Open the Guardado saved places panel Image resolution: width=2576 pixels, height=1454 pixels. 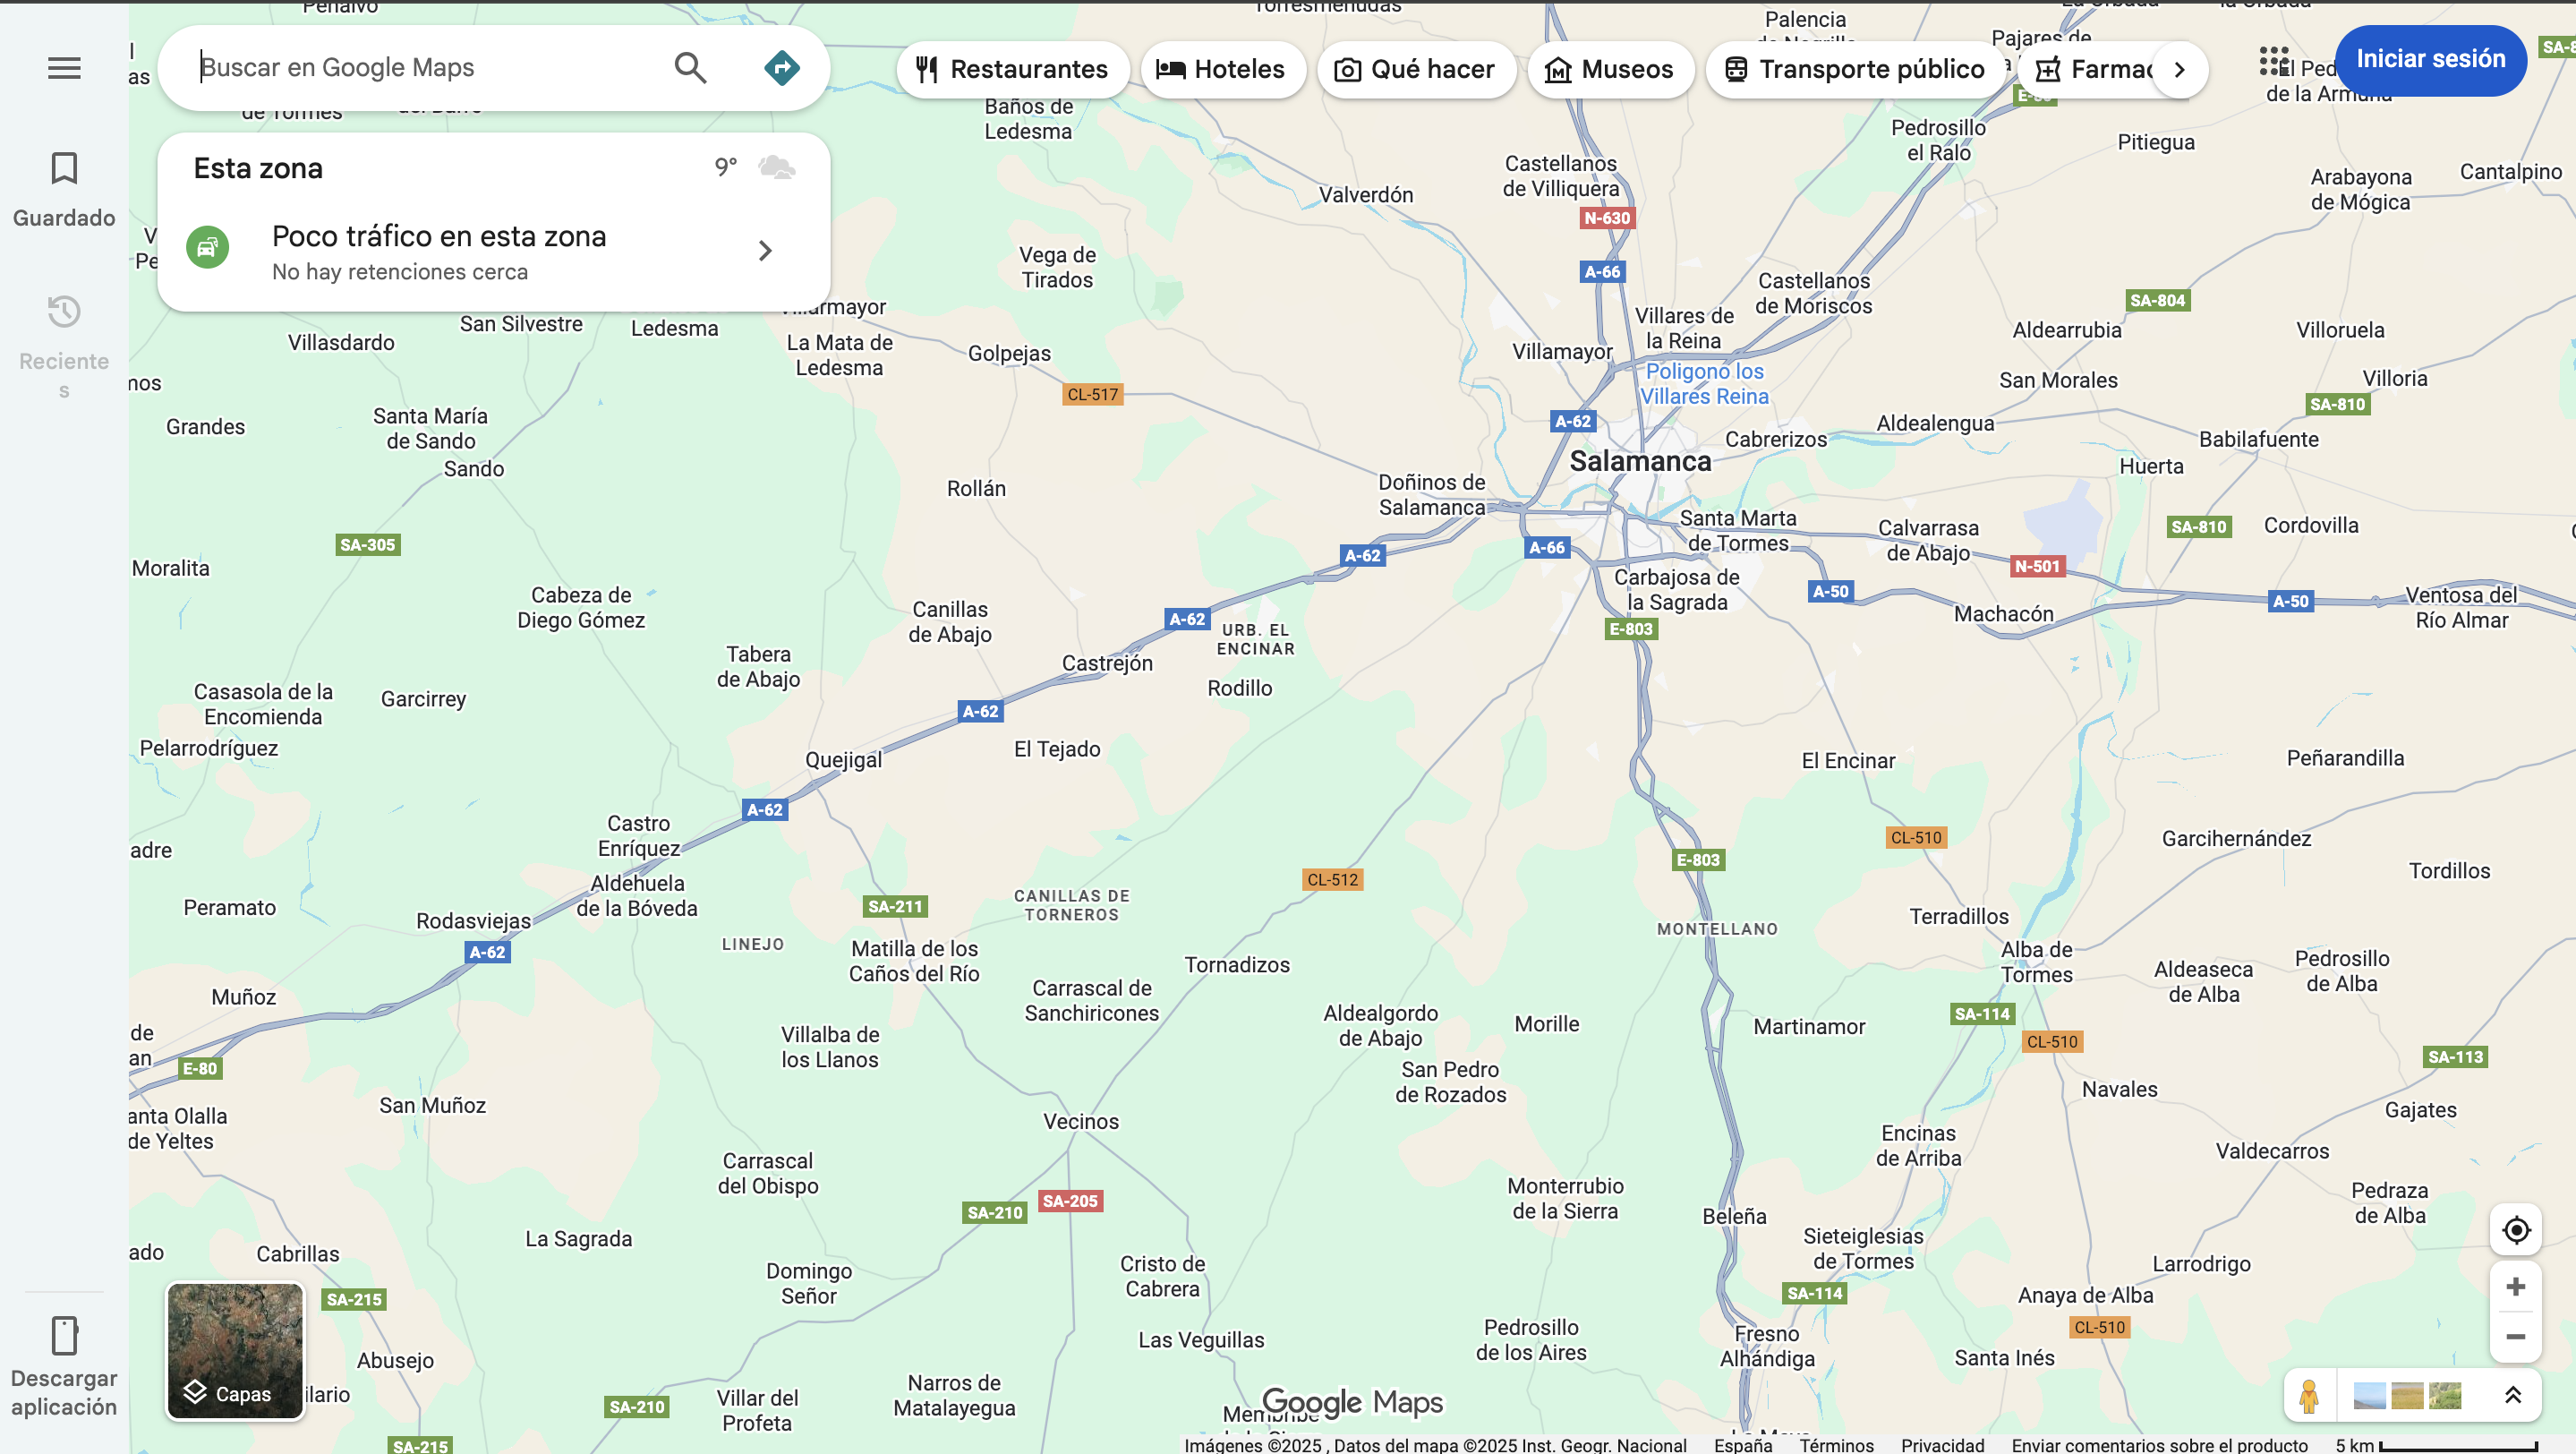pos(64,188)
